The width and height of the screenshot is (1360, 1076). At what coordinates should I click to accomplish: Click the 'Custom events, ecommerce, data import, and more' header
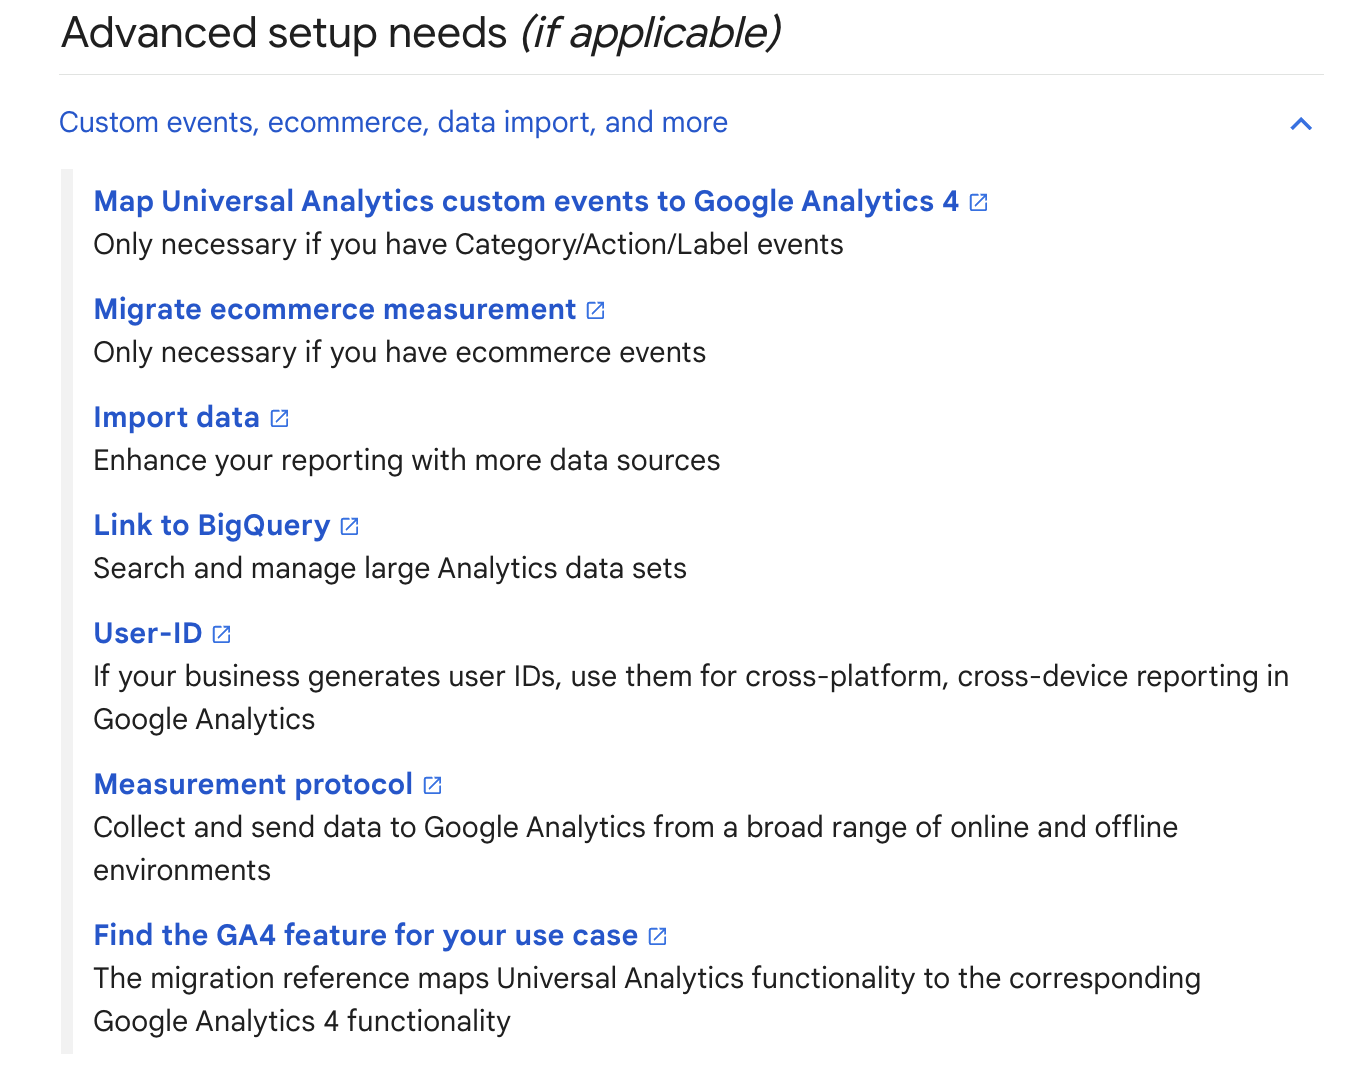(x=393, y=122)
